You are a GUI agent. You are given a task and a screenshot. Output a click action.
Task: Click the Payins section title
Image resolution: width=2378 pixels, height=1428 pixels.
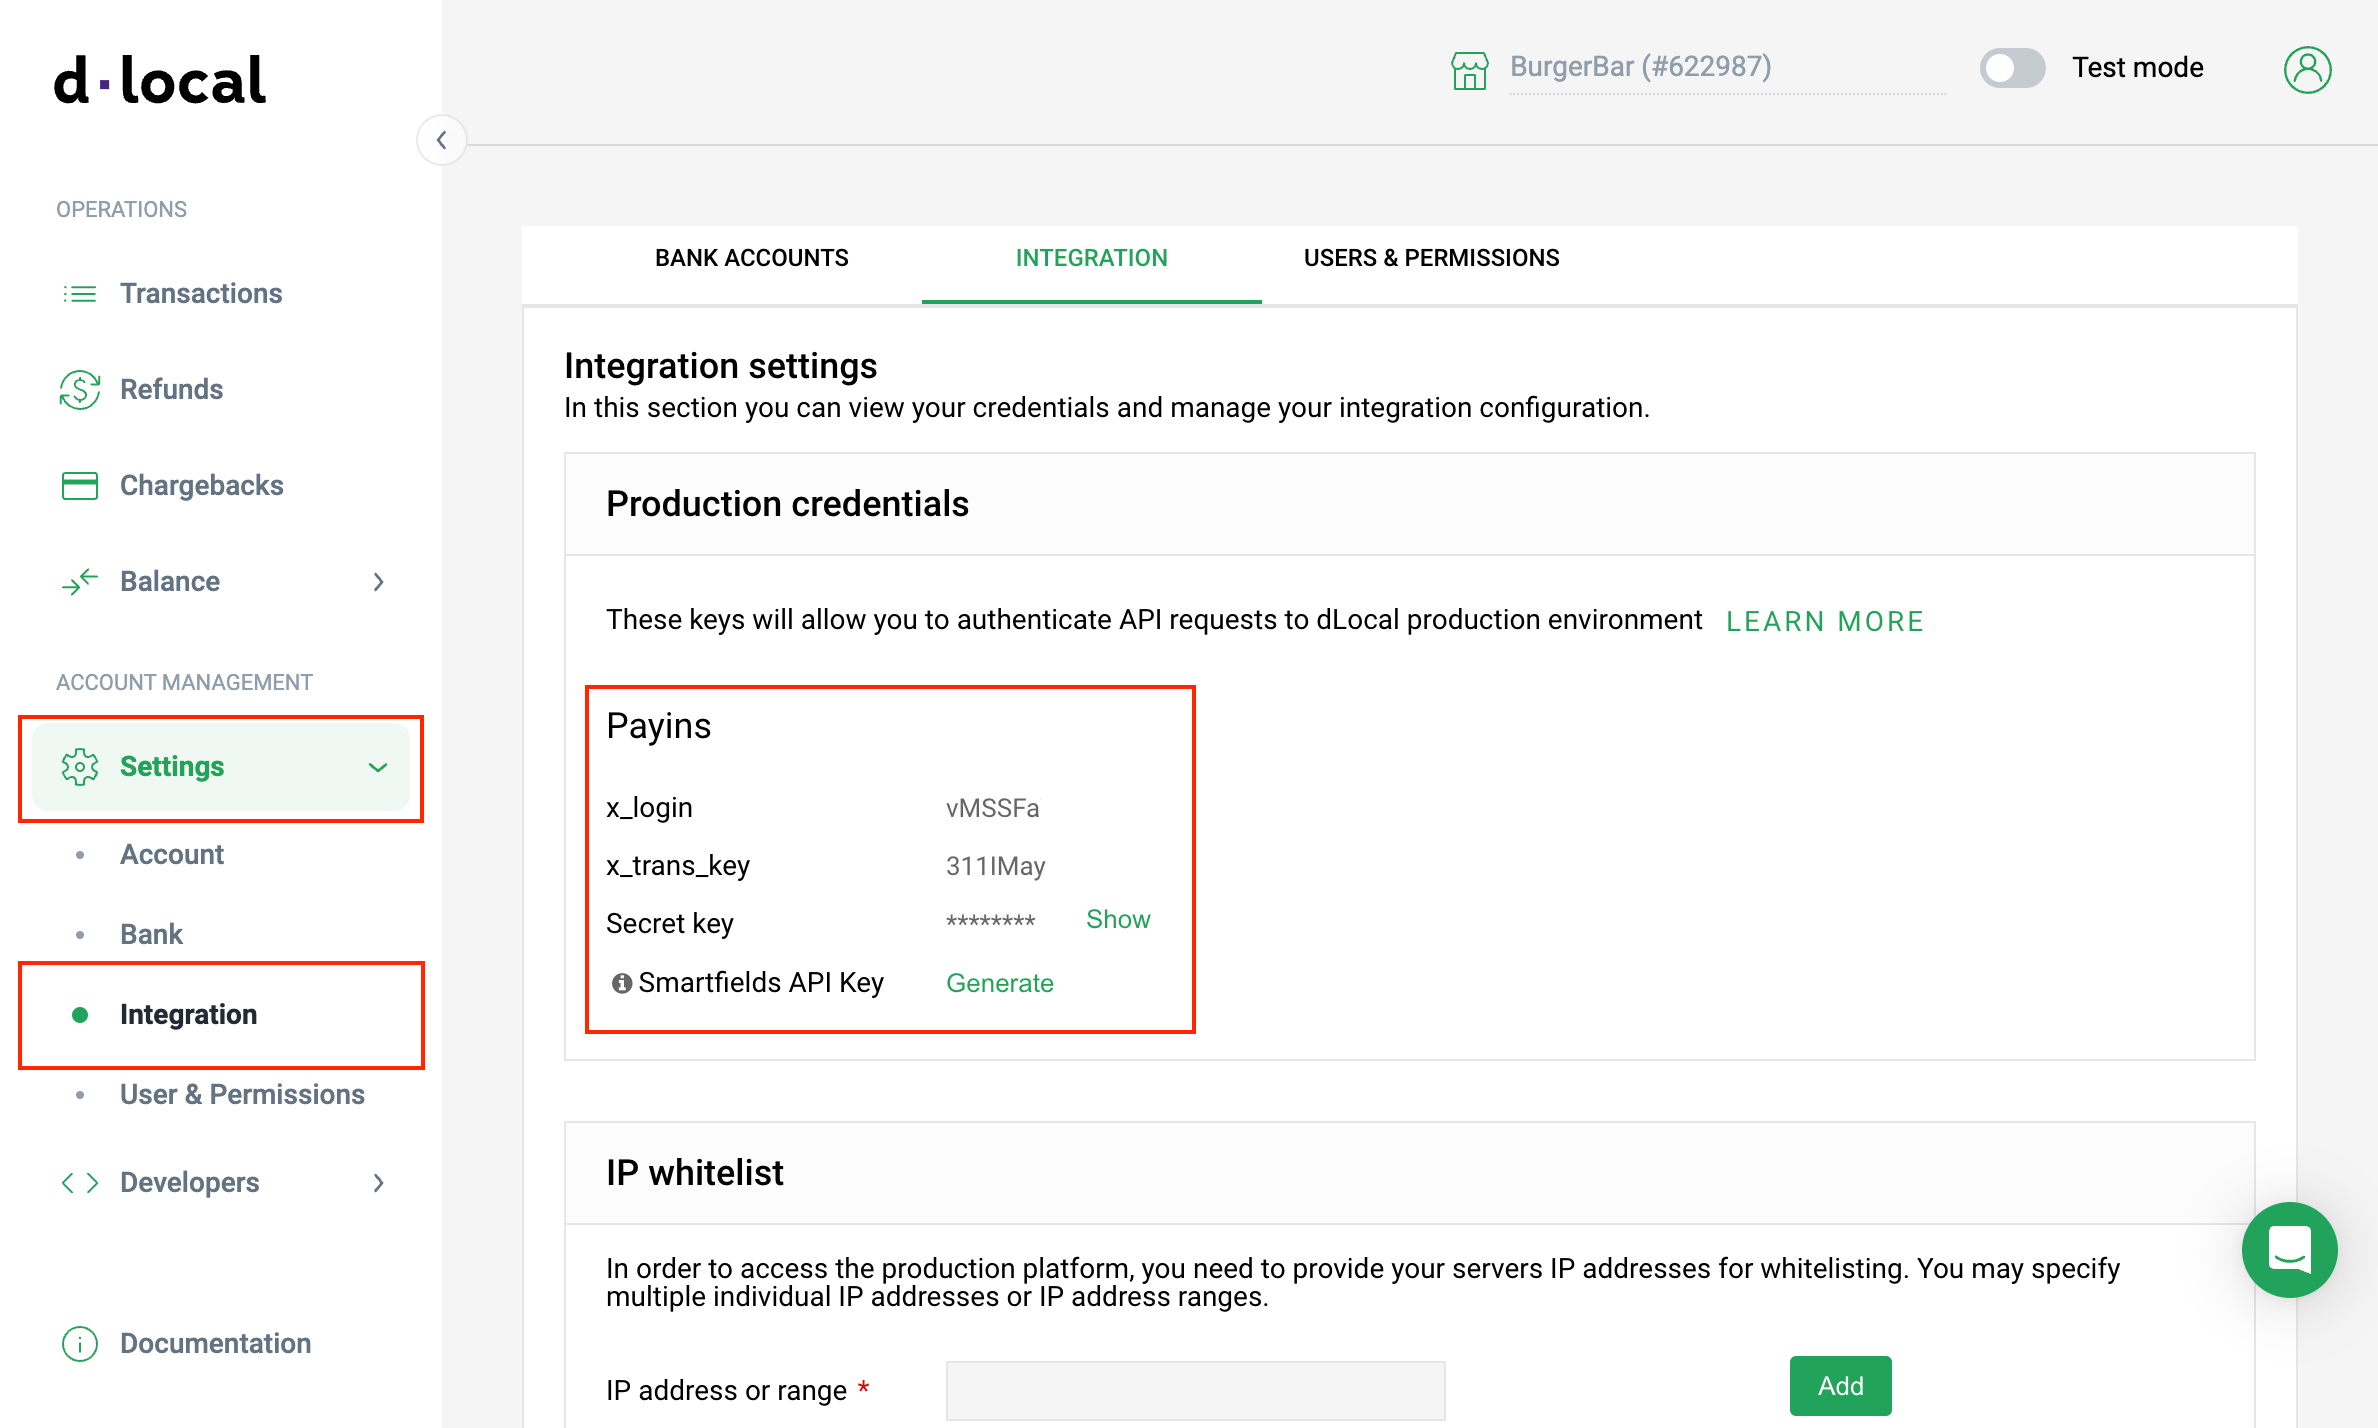[658, 726]
